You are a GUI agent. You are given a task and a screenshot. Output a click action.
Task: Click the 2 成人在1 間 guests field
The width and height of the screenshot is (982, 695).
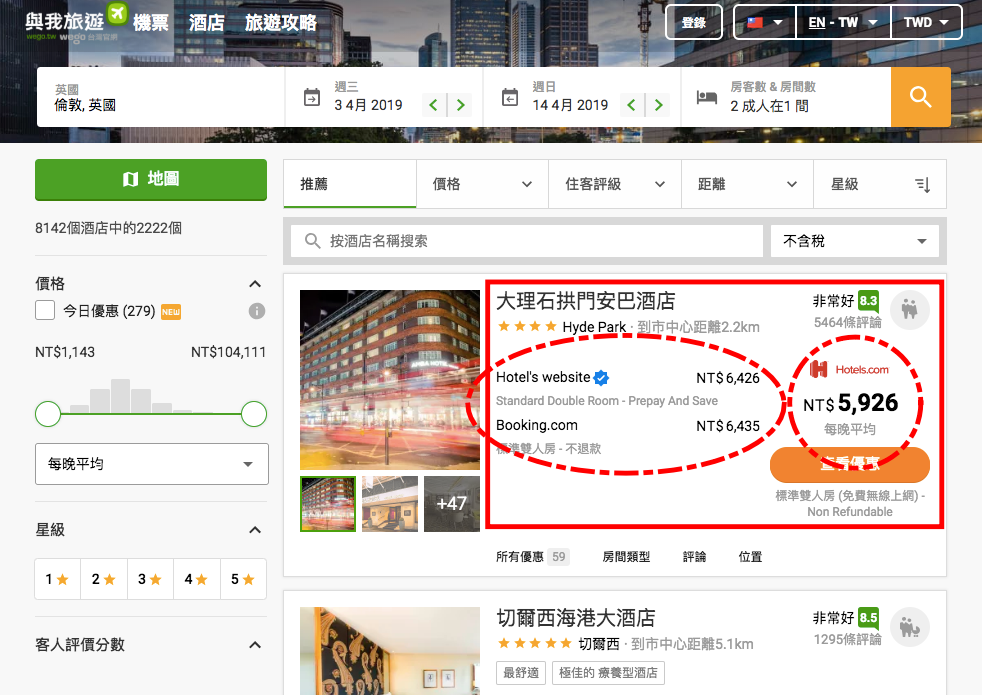pyautogui.click(x=785, y=97)
